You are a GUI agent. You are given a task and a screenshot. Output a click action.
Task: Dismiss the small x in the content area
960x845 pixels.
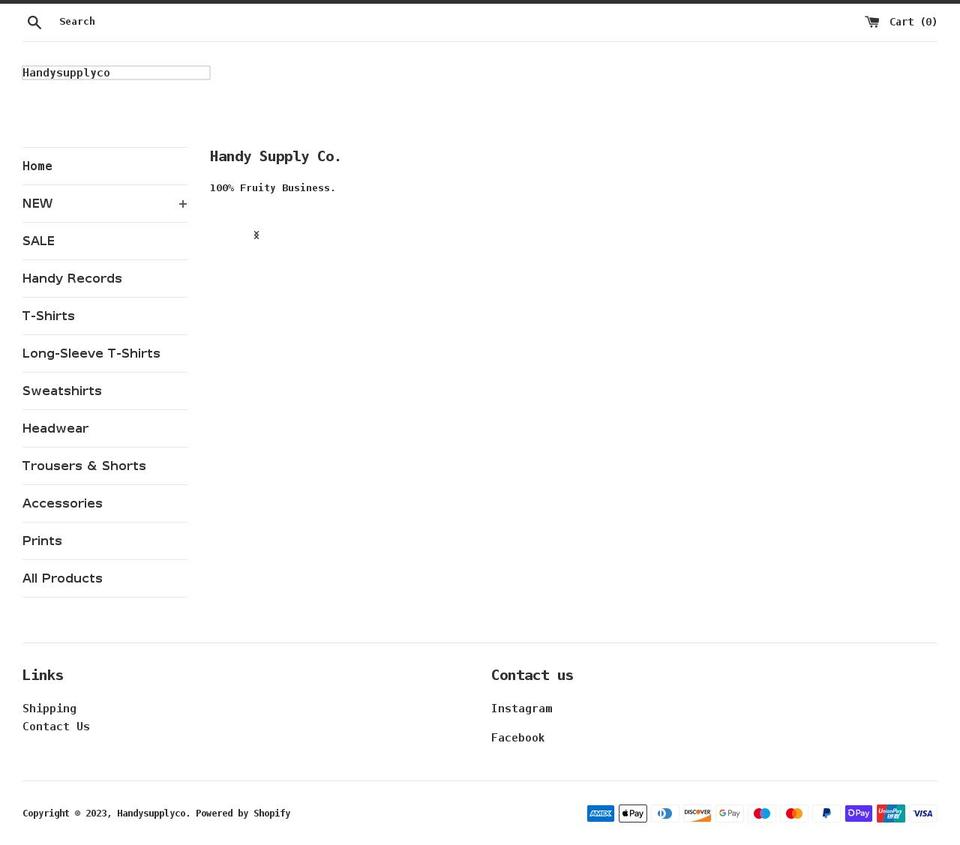(x=256, y=235)
